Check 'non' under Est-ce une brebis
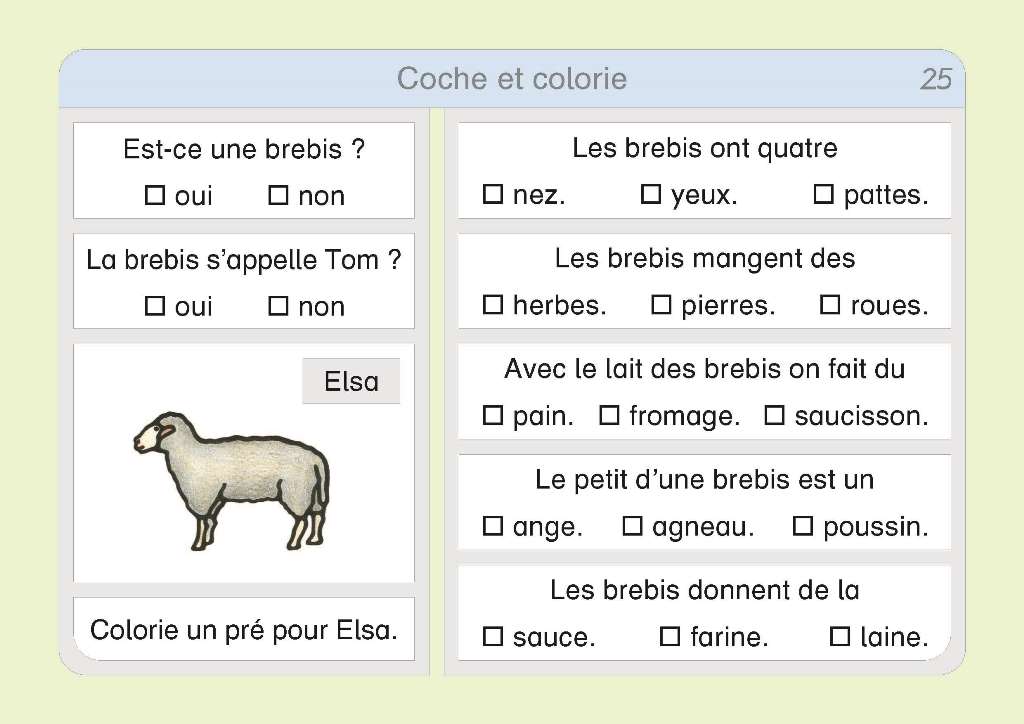 click(278, 195)
